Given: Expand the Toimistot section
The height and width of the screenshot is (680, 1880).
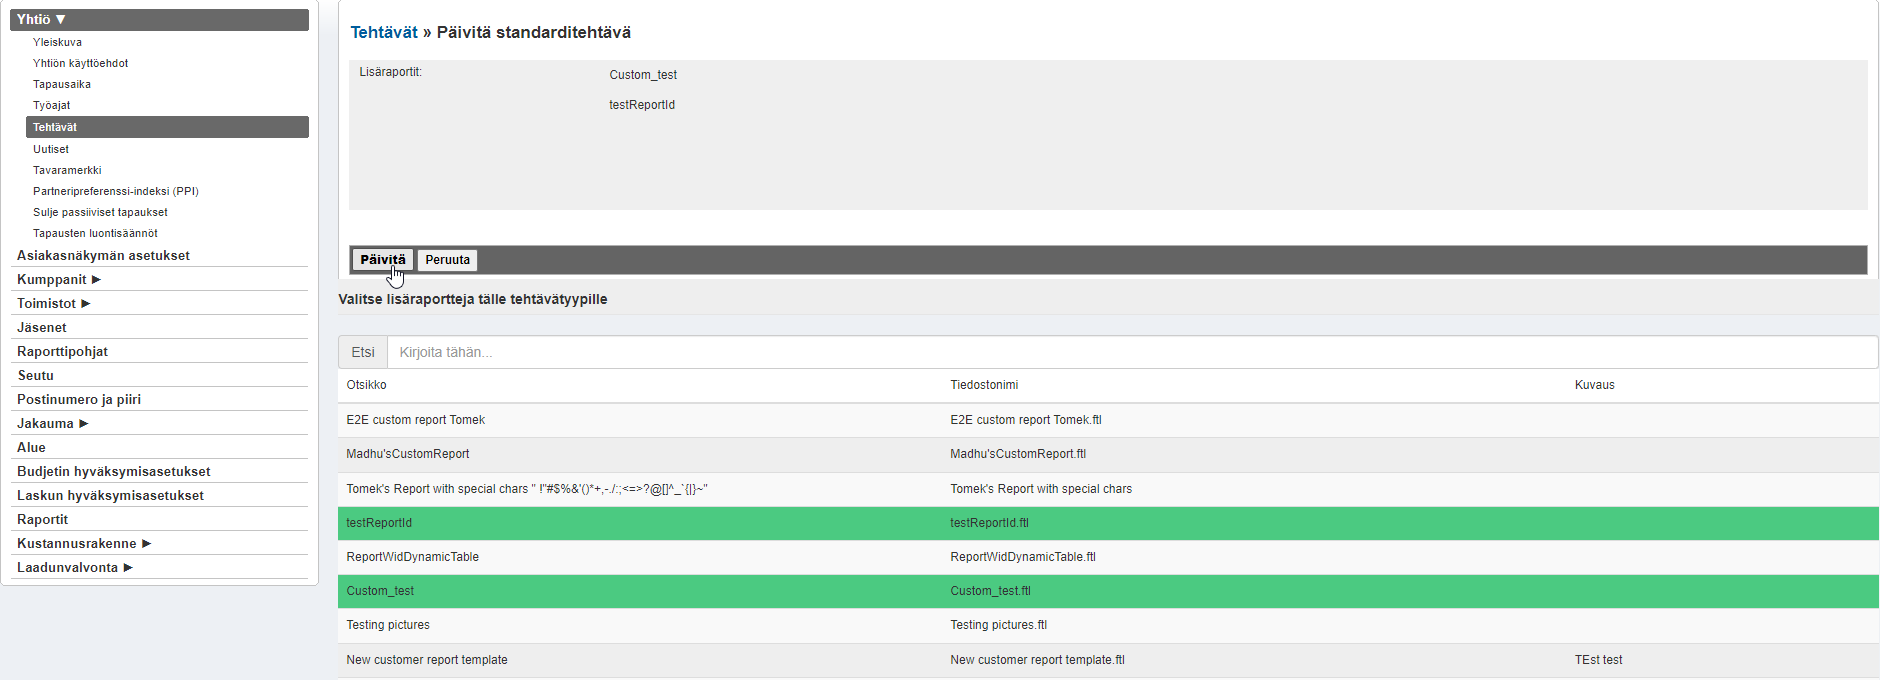Looking at the screenshot, I should (x=54, y=303).
